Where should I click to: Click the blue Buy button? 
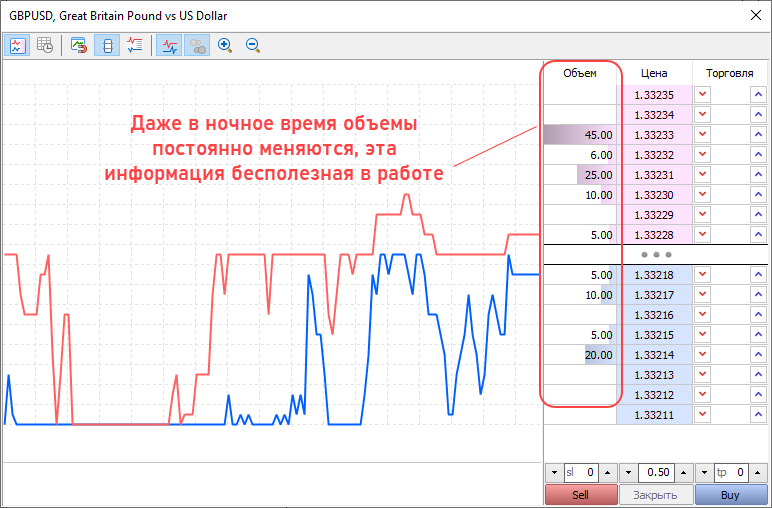point(730,495)
